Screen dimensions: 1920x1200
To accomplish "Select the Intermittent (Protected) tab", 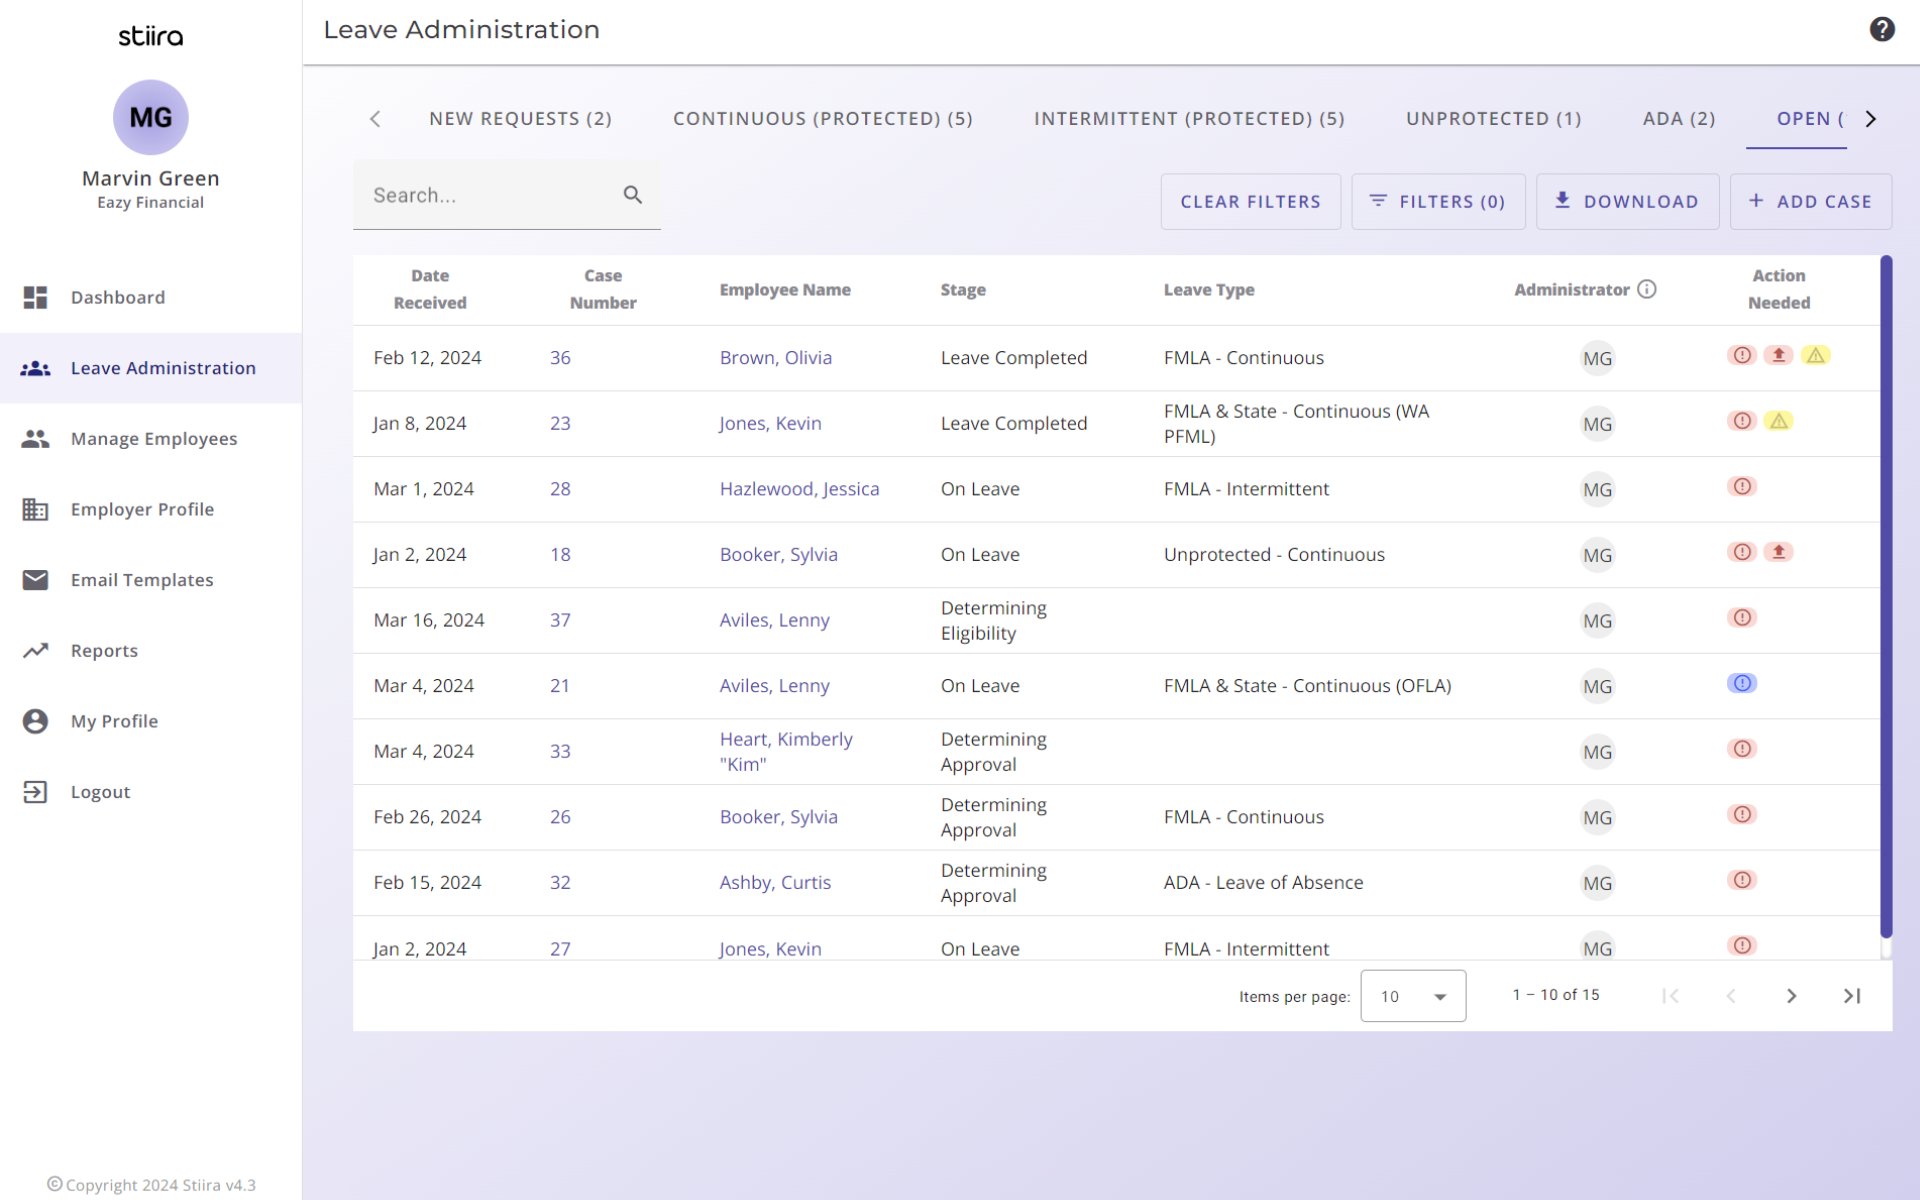I will [x=1188, y=118].
